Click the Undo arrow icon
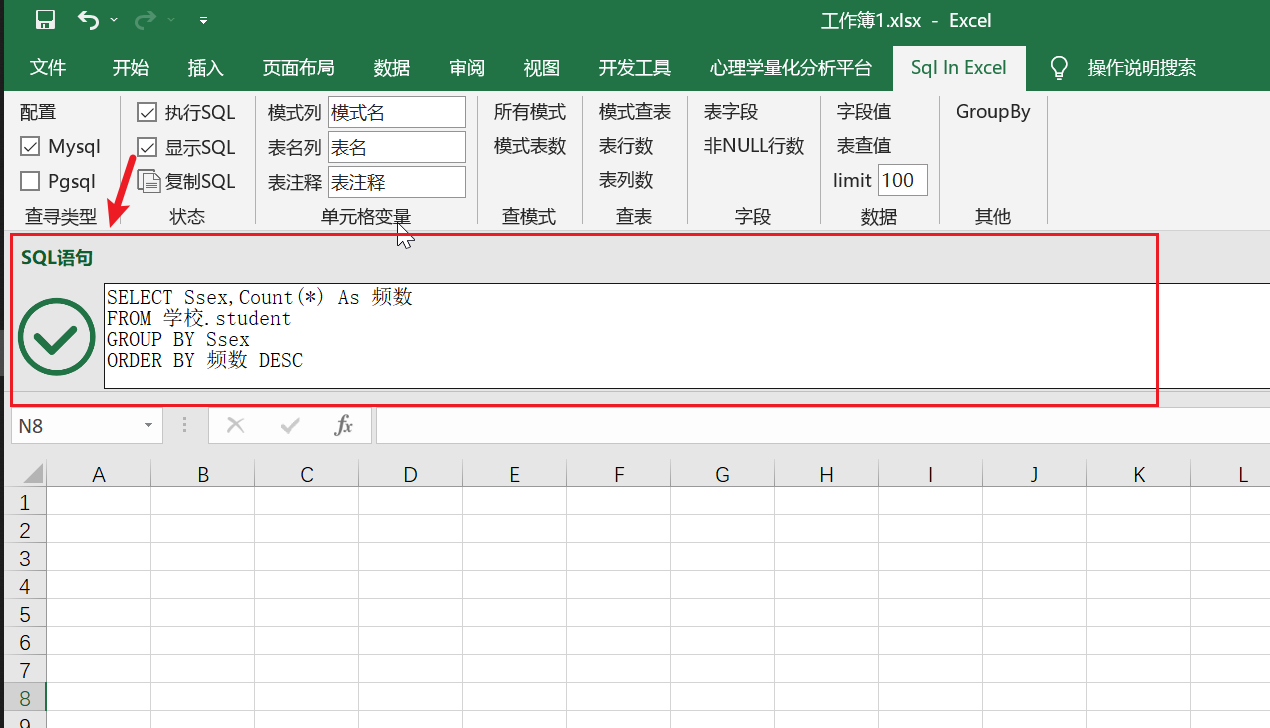 click(87, 19)
